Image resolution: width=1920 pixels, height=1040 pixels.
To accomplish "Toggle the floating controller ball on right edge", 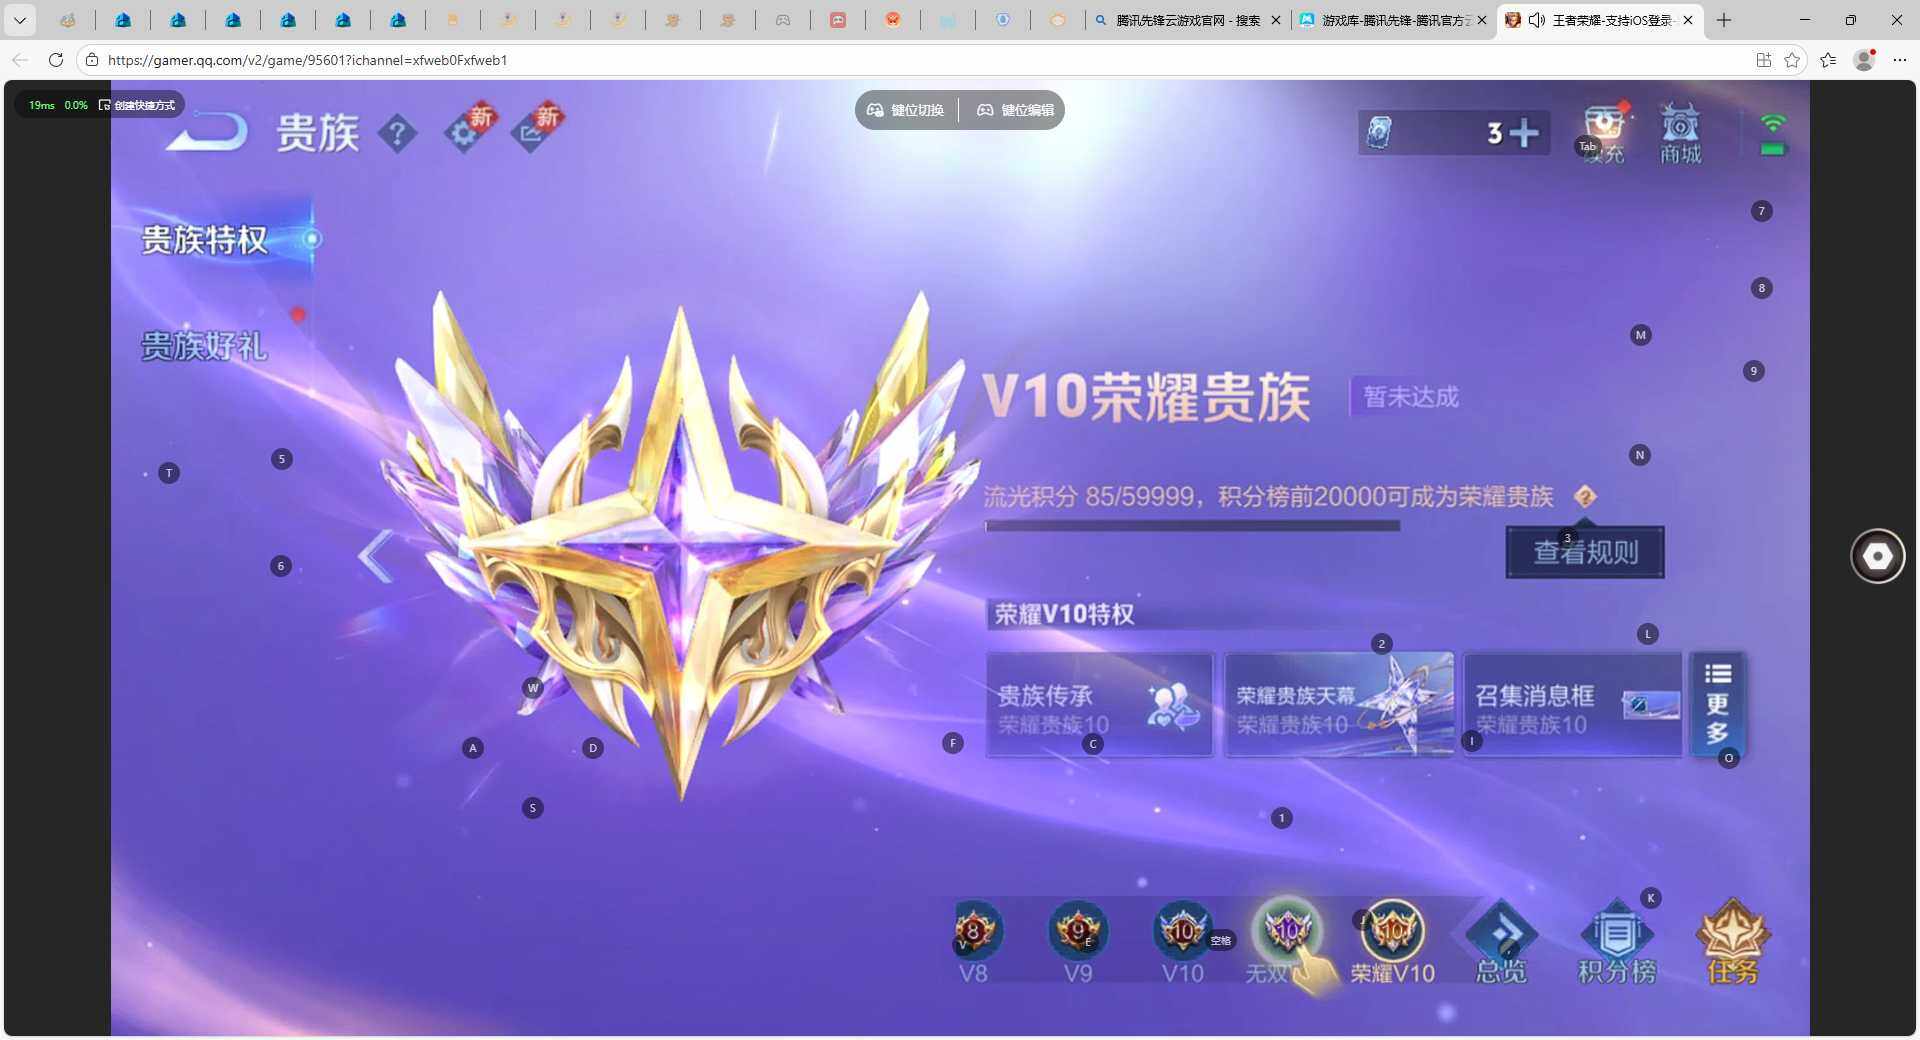I will pos(1878,556).
